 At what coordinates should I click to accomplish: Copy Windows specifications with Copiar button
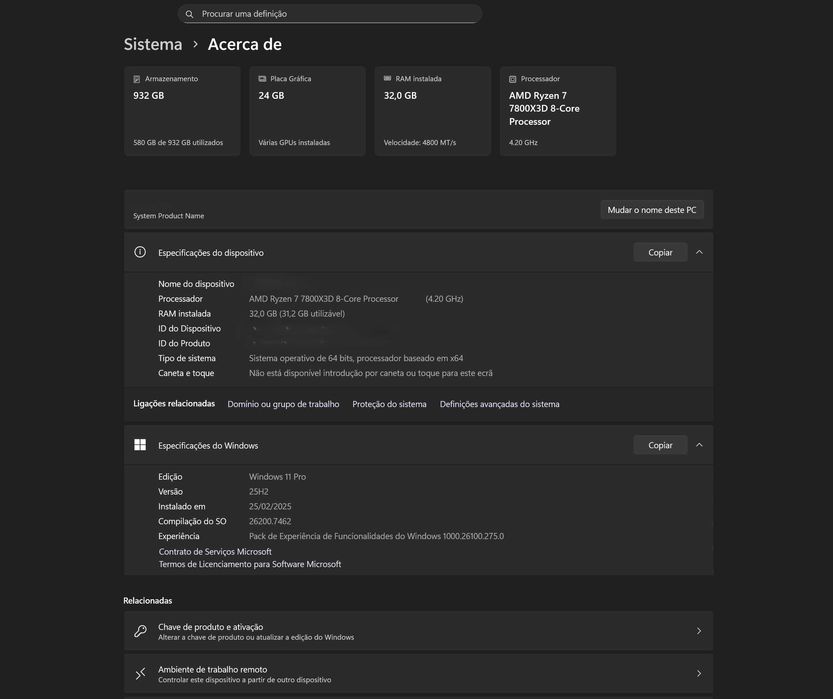click(x=660, y=445)
